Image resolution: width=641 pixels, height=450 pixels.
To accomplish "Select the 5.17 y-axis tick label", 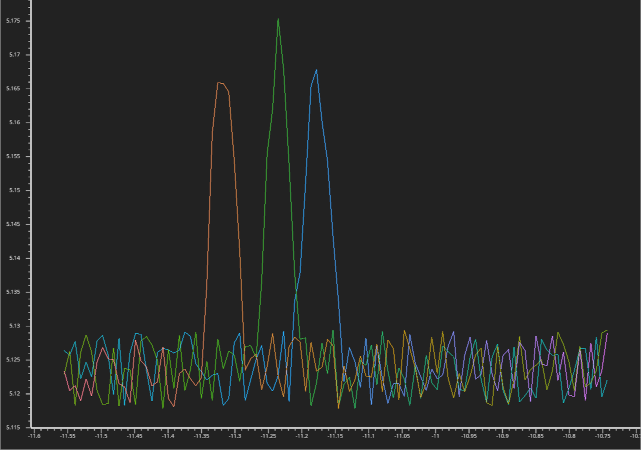I will (x=15, y=55).
